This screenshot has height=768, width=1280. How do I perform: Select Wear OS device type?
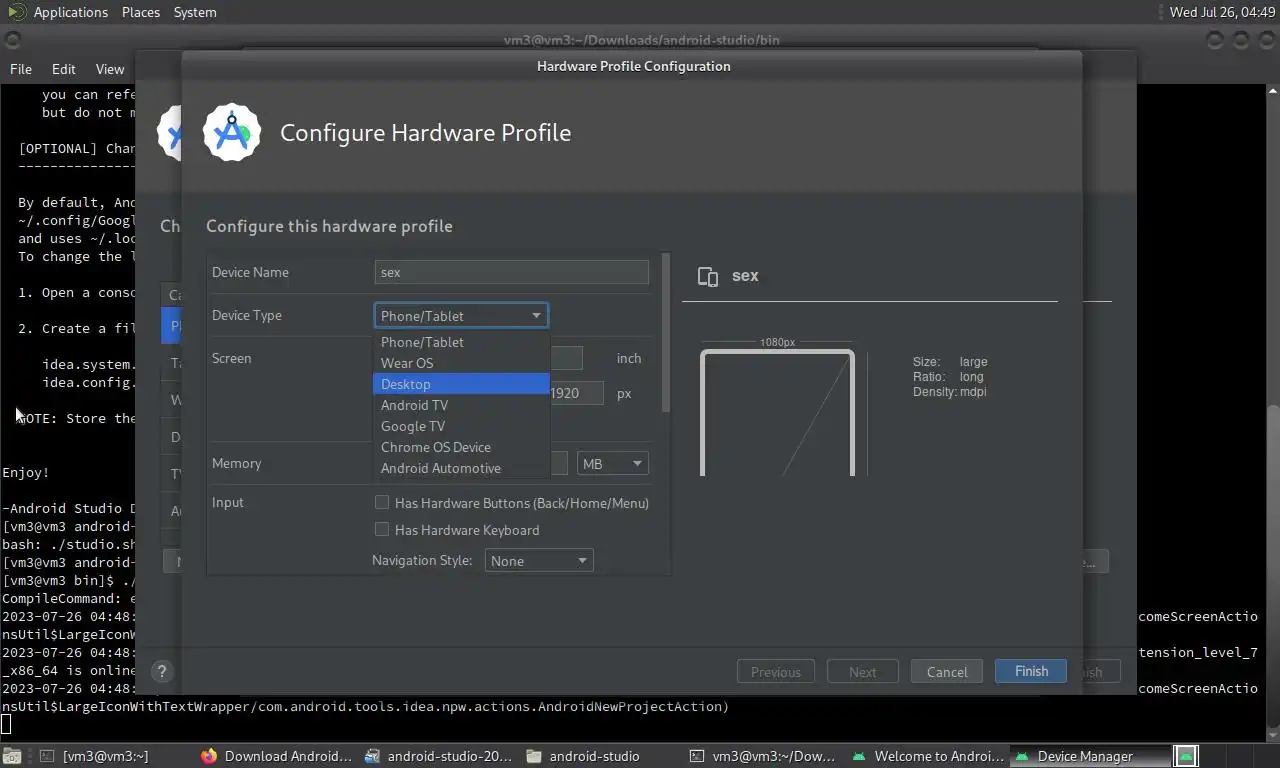(461, 363)
